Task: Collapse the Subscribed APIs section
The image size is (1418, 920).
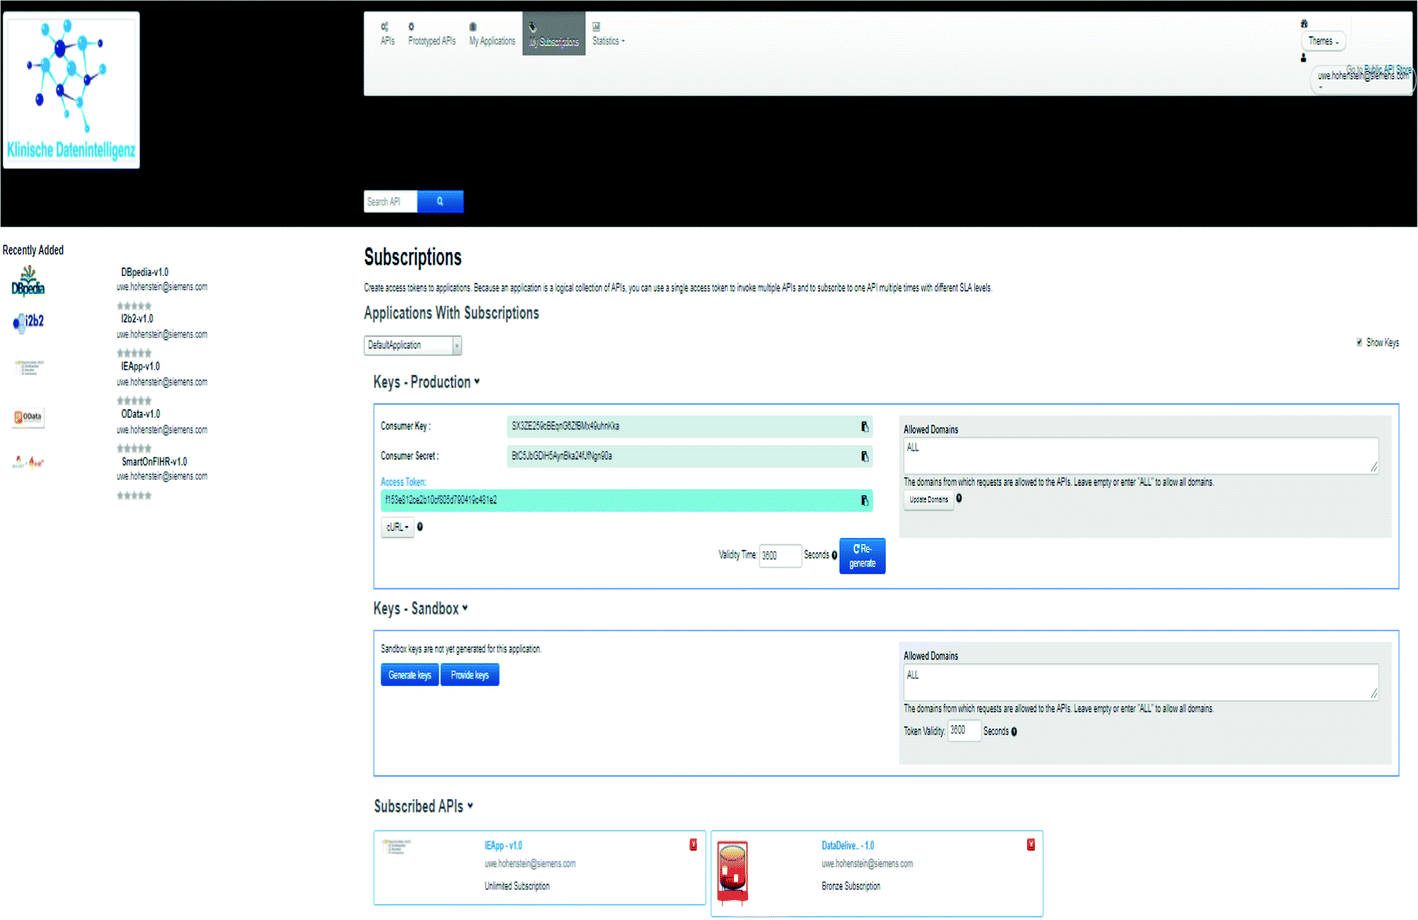Action: click(424, 807)
